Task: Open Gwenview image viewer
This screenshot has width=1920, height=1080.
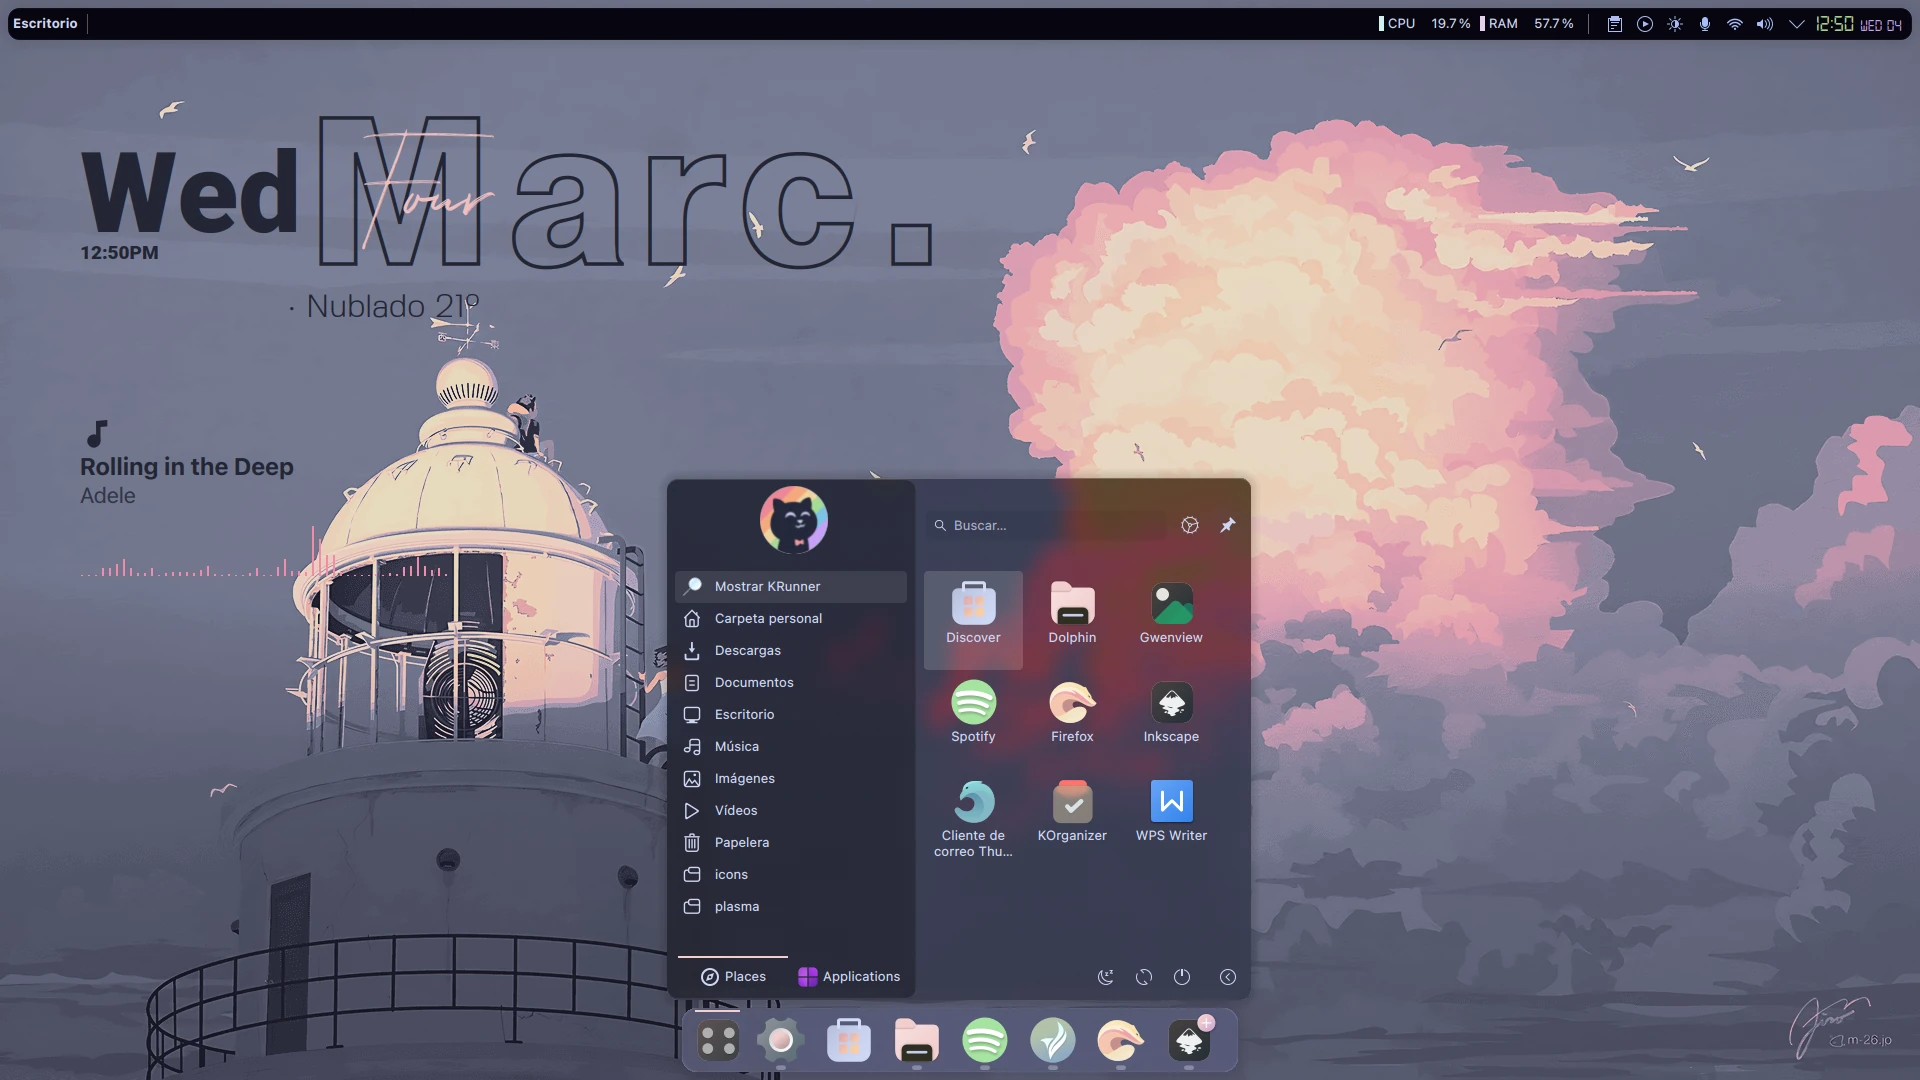Action: click(x=1171, y=612)
